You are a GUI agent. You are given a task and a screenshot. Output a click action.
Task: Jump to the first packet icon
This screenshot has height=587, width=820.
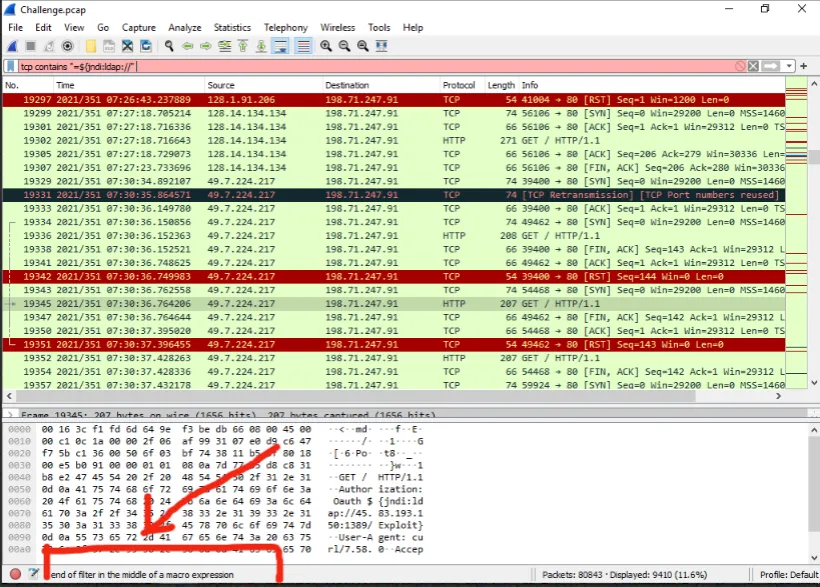point(243,46)
